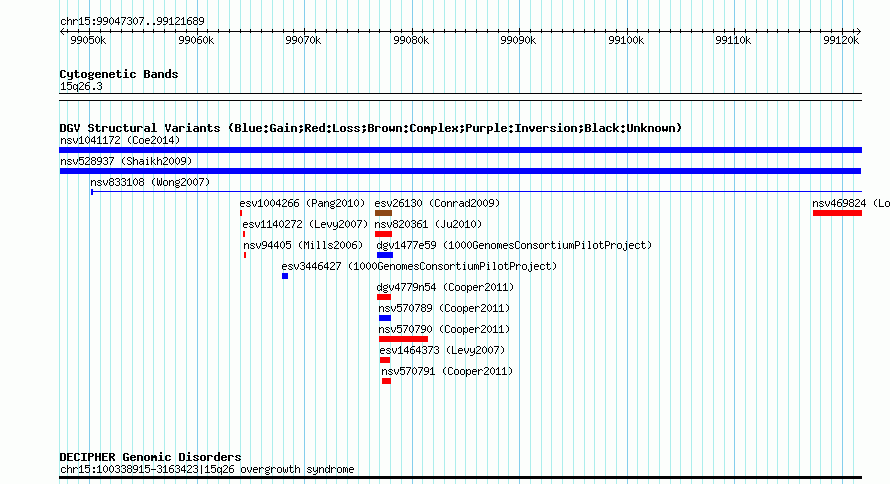Click the DECIPHER overgrowth syndrome black bar
Viewport: 890px width, 484px height.
tap(460, 478)
